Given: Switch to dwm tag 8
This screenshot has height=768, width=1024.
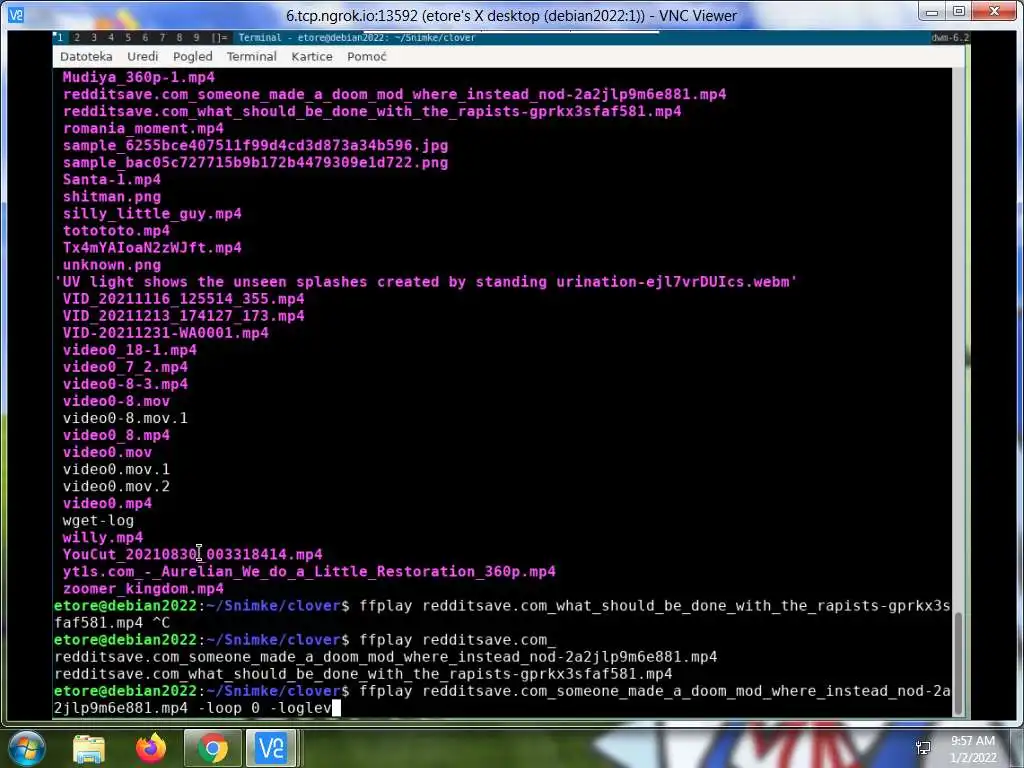Looking at the screenshot, I should click(x=179, y=38).
